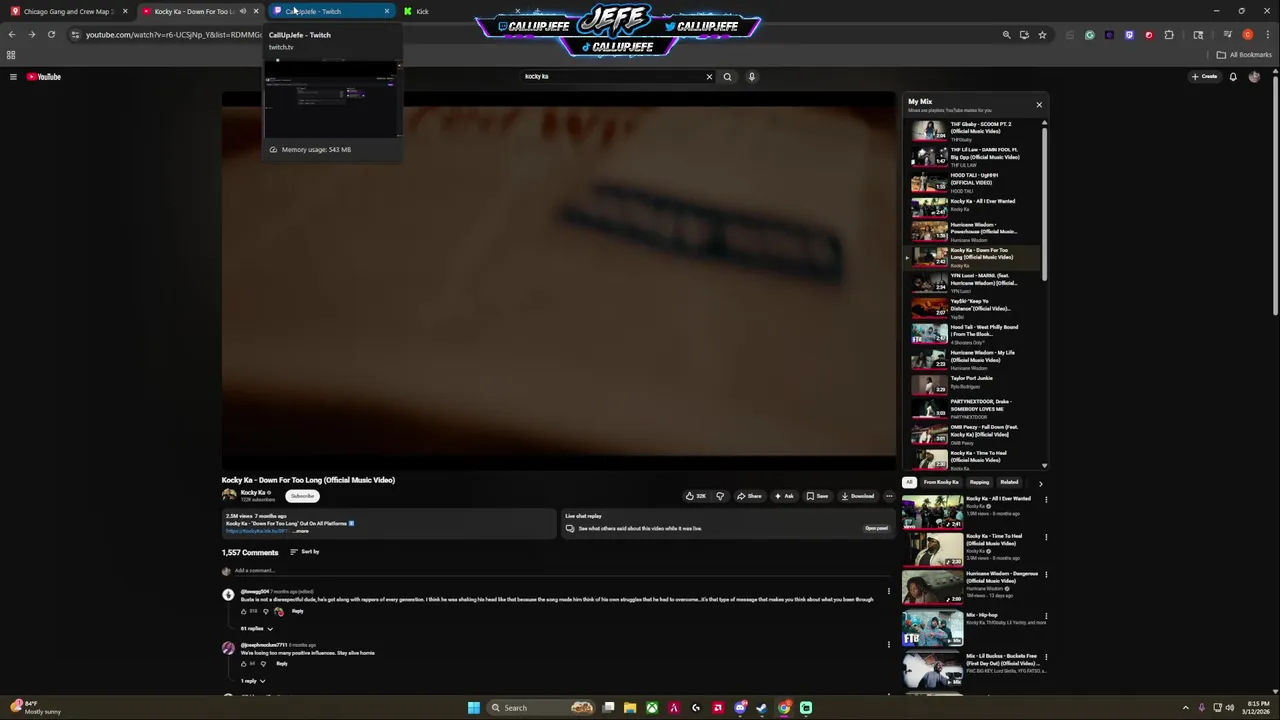
Task: Open the Windows Start button
Action: pos(473,708)
